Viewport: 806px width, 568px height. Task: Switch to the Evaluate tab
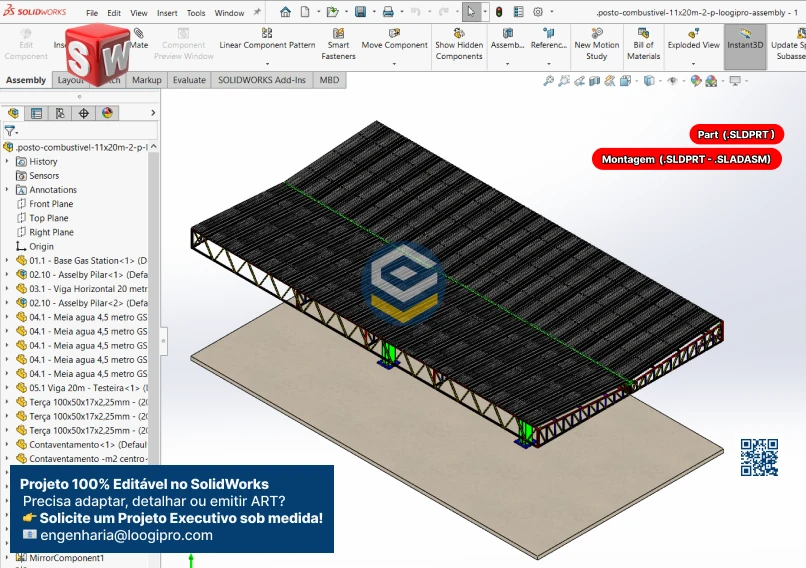tap(189, 80)
